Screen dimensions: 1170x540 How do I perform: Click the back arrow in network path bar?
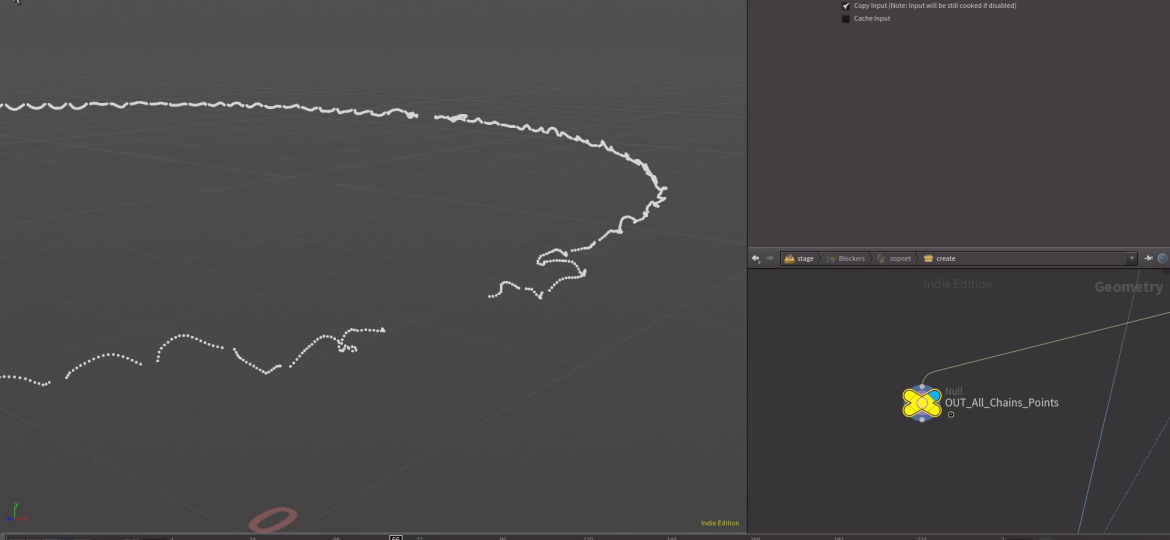(x=756, y=258)
